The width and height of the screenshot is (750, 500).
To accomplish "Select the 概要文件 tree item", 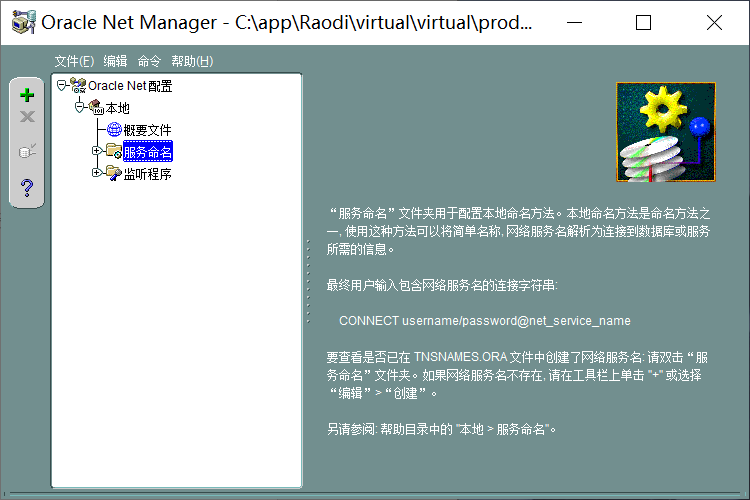I will [x=147, y=130].
